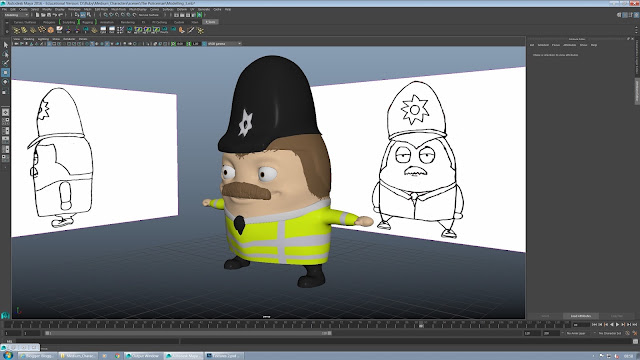Click the green-highlighted render settings icon
This screenshot has width=640, height=360.
pyautogui.click(x=200, y=15)
